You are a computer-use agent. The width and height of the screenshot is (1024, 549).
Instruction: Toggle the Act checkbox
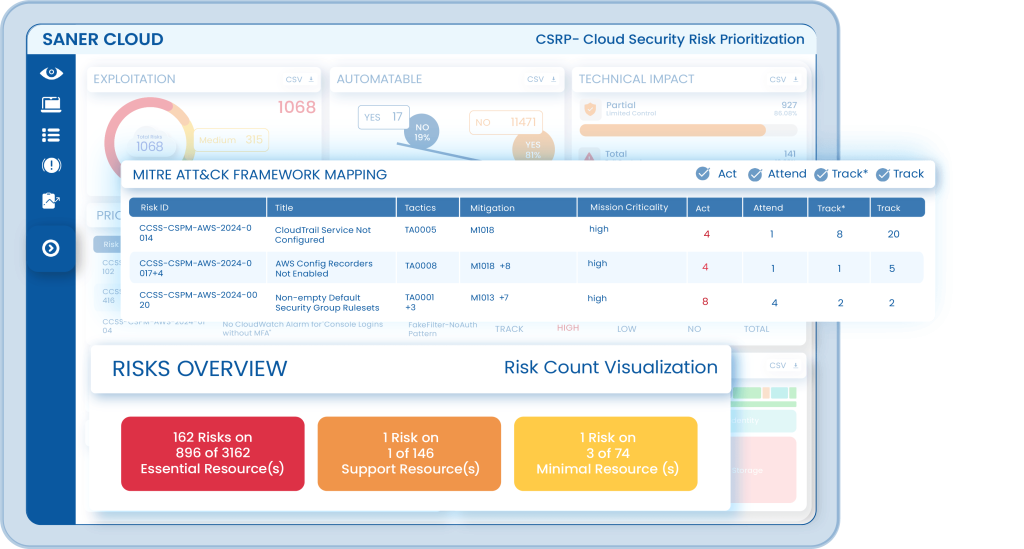pyautogui.click(x=703, y=174)
